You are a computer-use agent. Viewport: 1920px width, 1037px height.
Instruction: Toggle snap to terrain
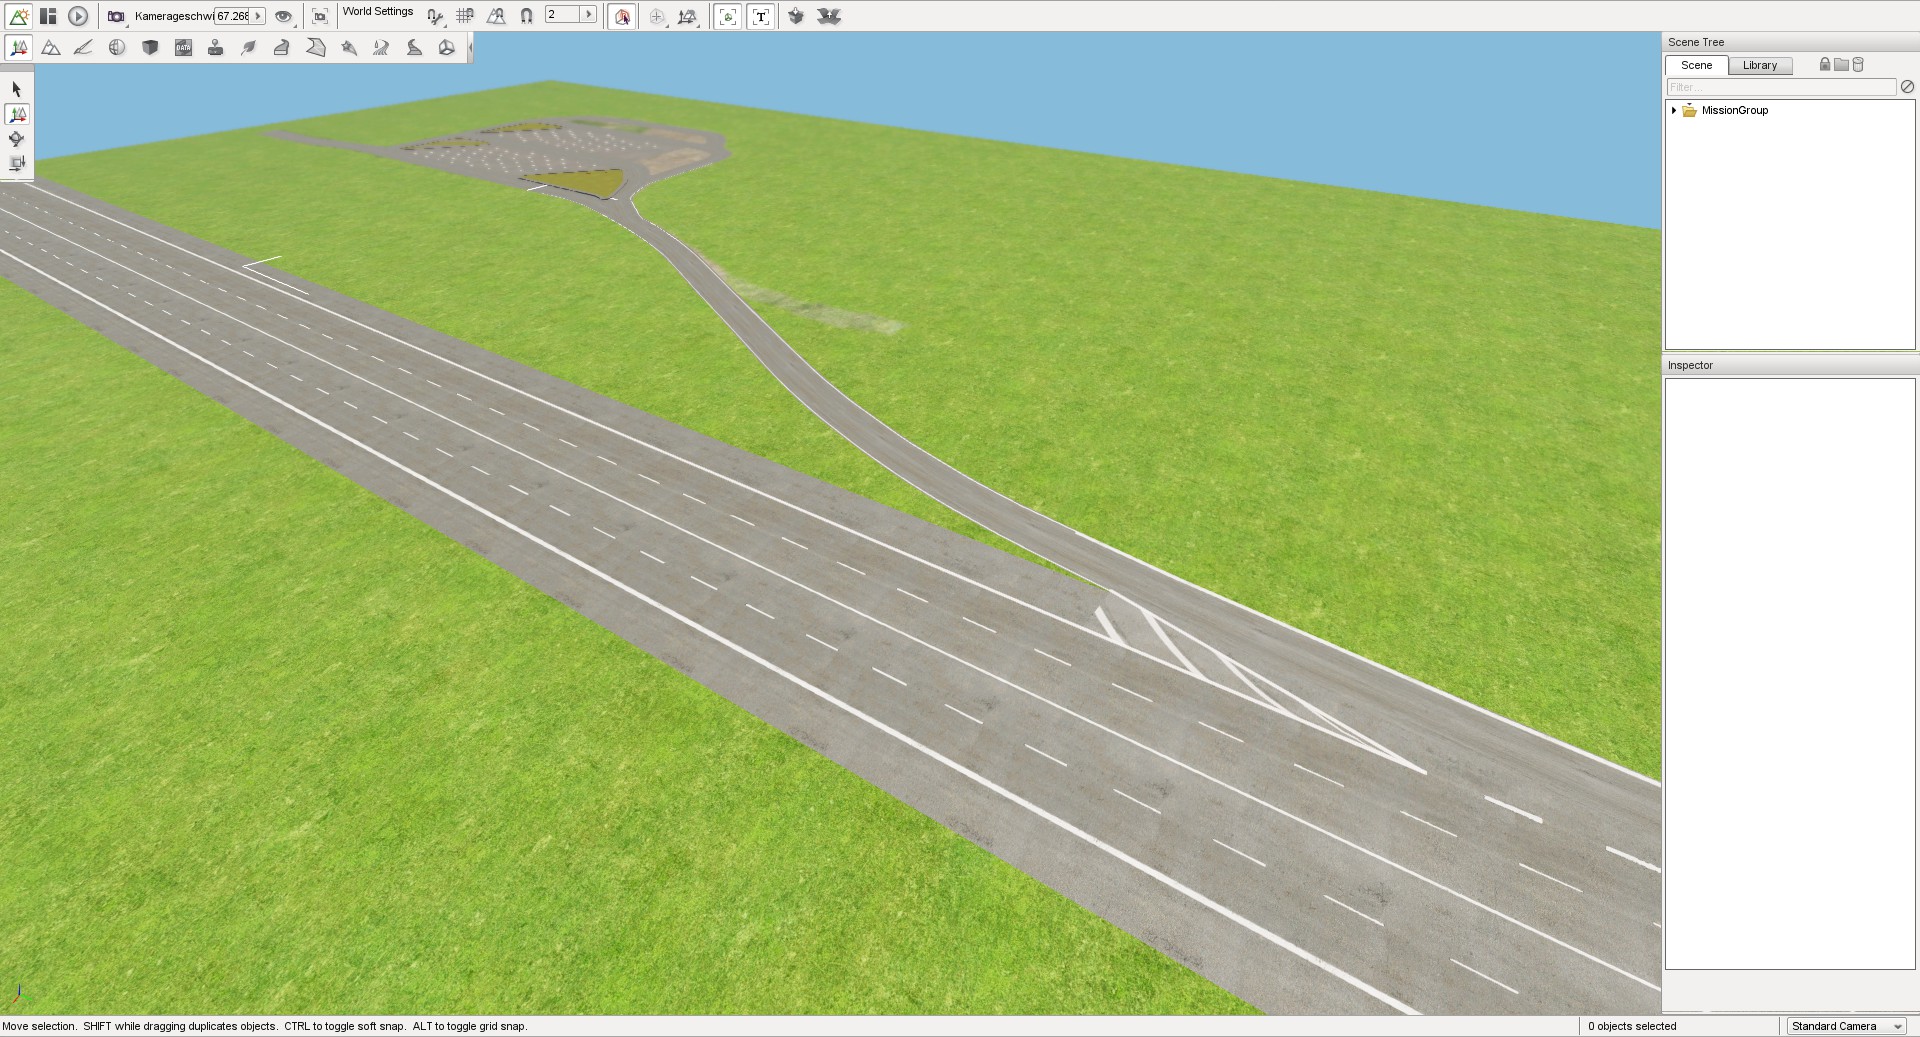tap(496, 16)
